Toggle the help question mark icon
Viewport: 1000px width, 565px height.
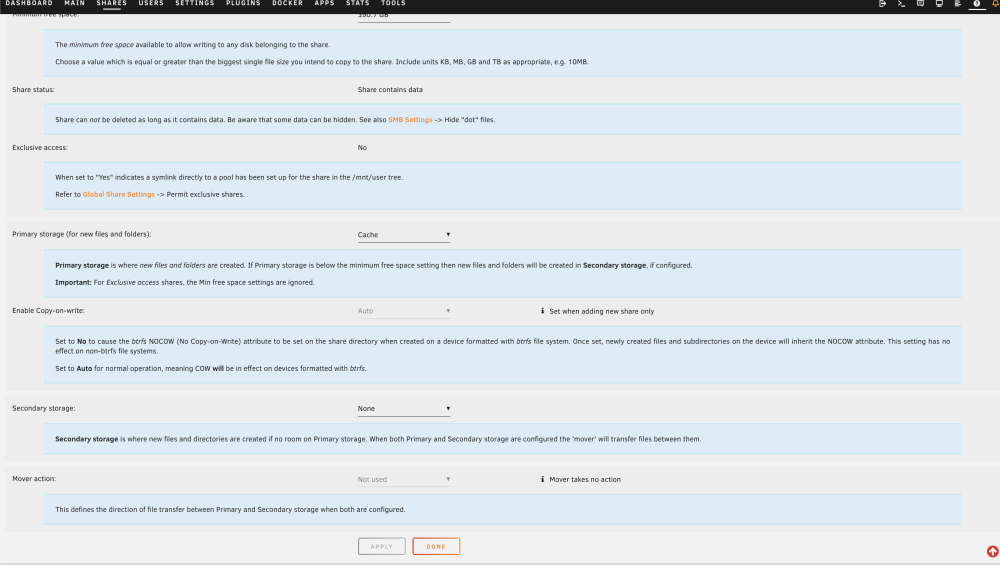976,4
